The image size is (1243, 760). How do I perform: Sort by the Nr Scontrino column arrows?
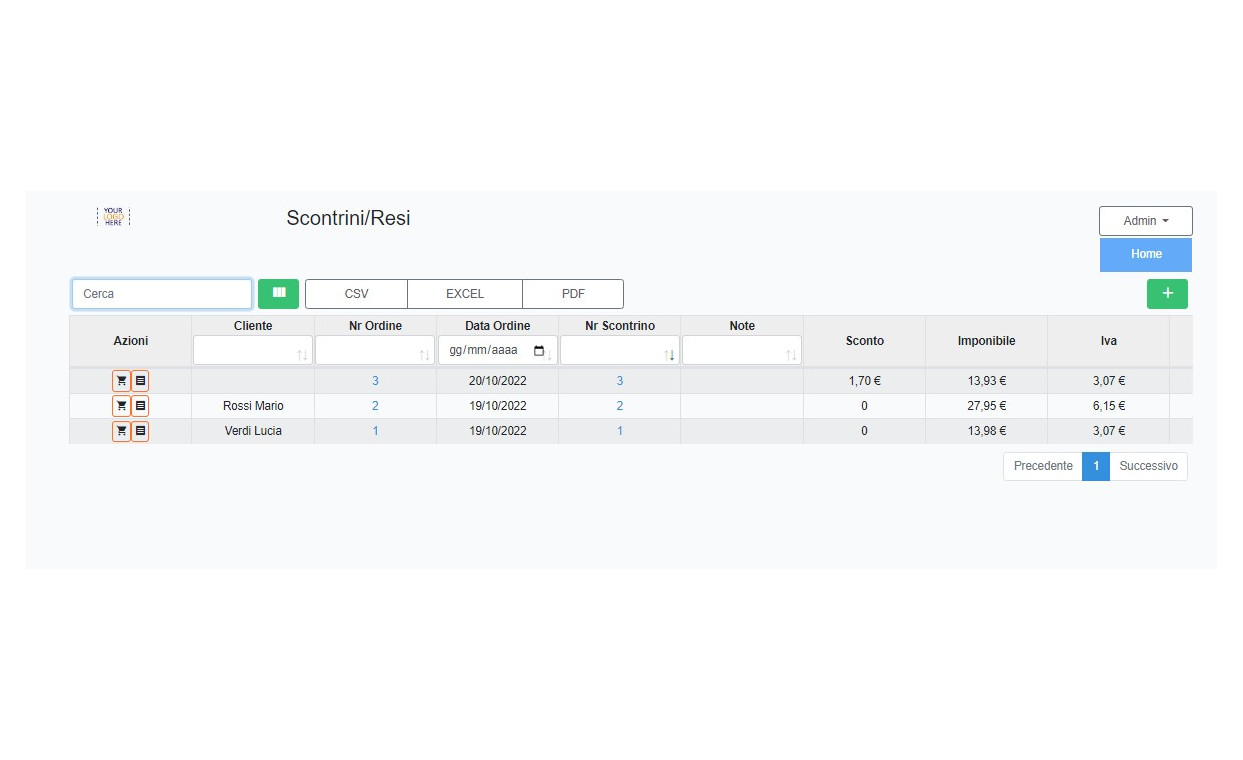pos(669,355)
